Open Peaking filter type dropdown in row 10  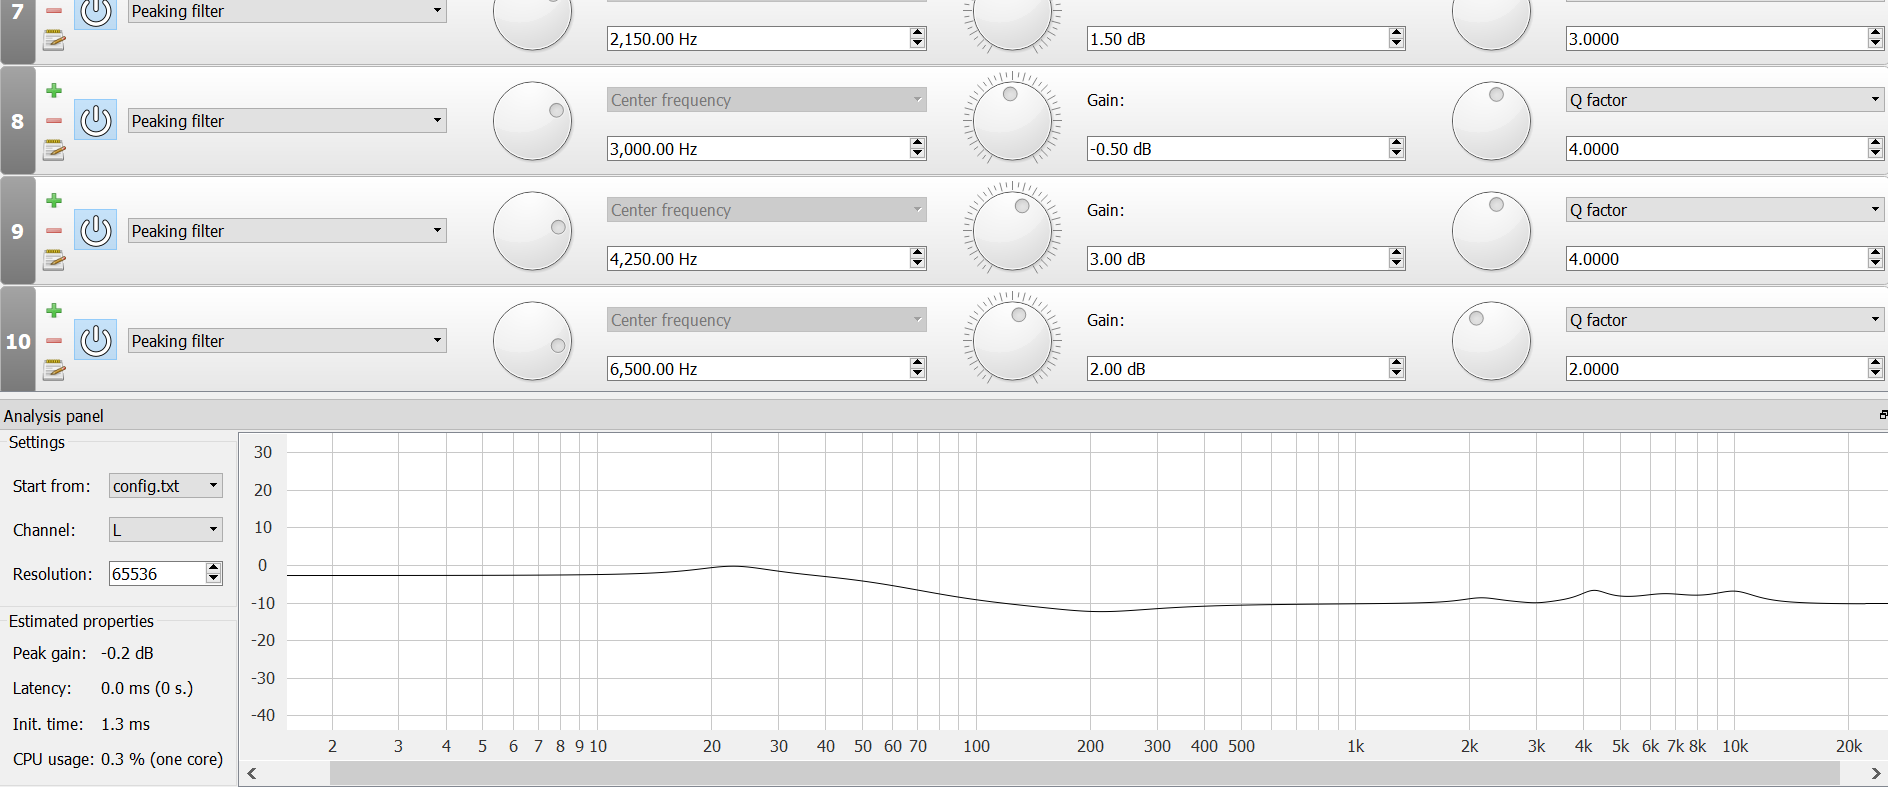coord(287,341)
